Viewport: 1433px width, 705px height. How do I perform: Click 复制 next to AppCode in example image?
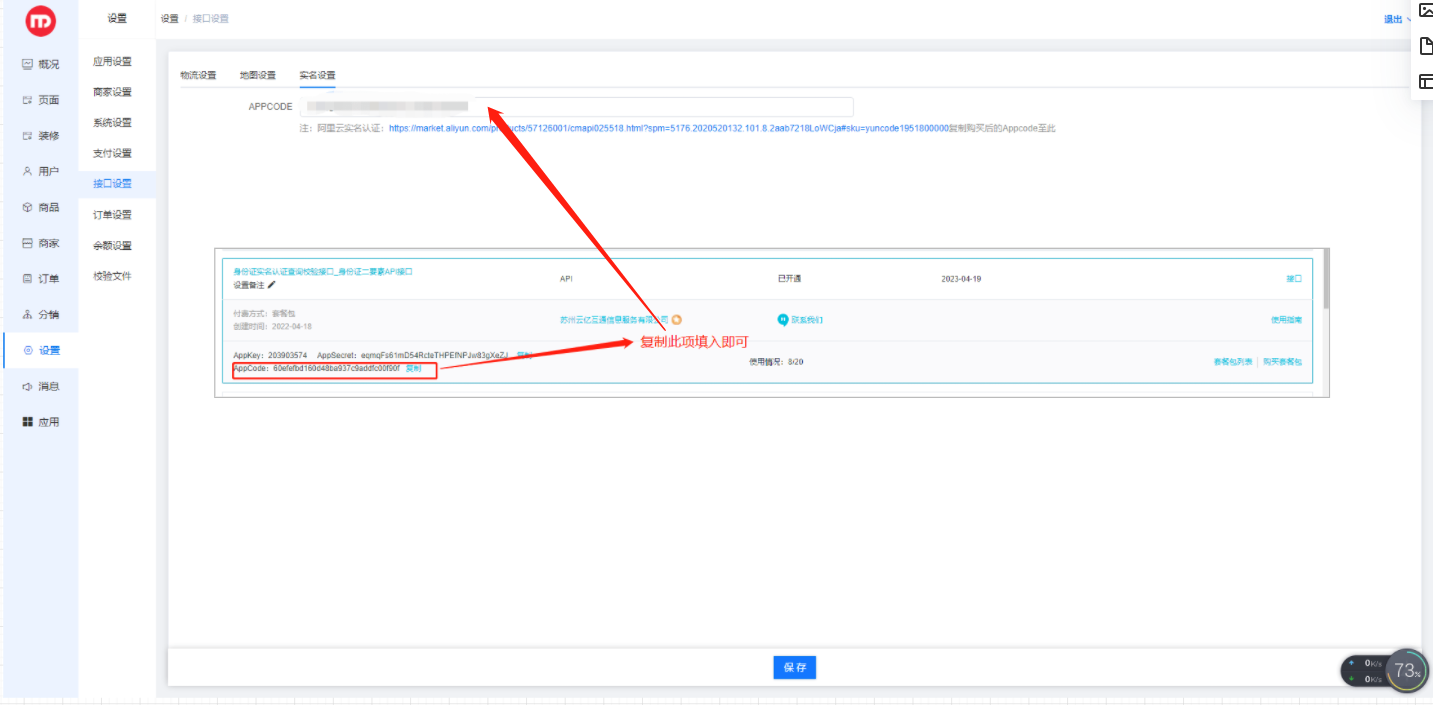413,368
